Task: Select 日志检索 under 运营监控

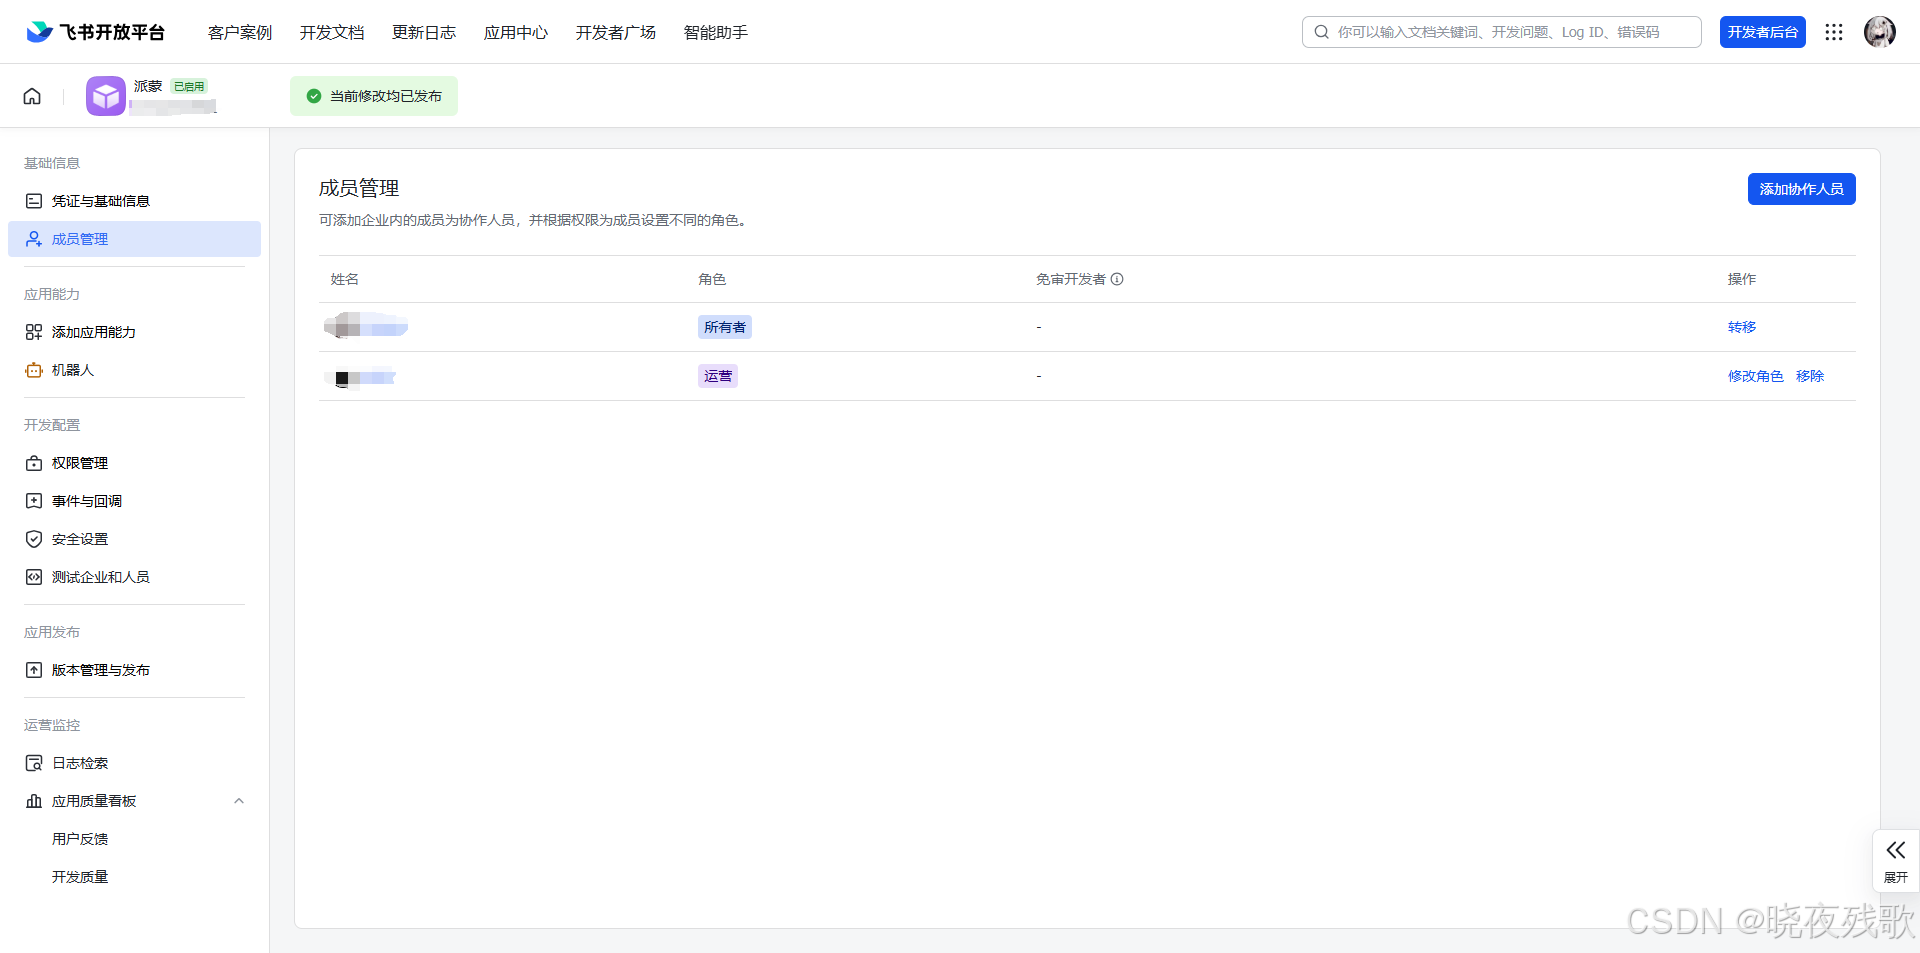Action: click(79, 762)
